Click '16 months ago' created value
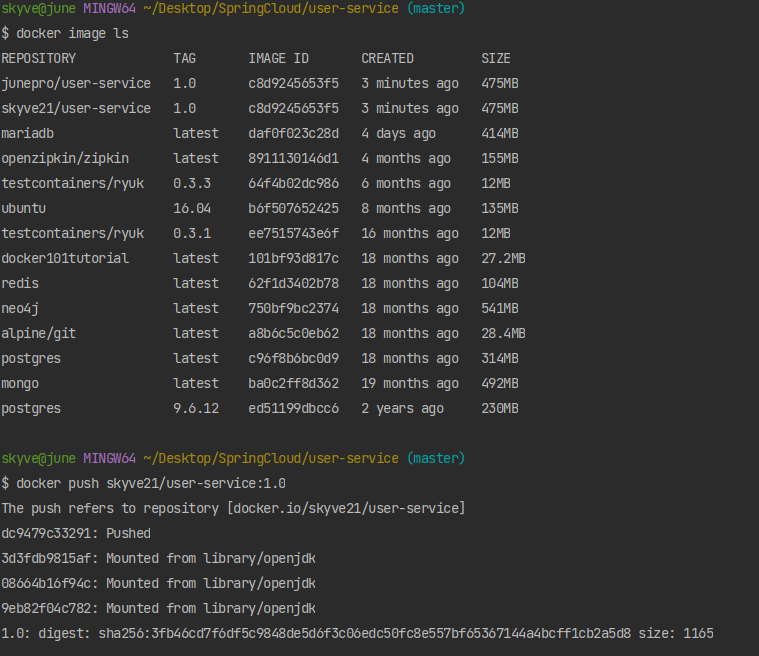The image size is (759, 656). pos(410,234)
